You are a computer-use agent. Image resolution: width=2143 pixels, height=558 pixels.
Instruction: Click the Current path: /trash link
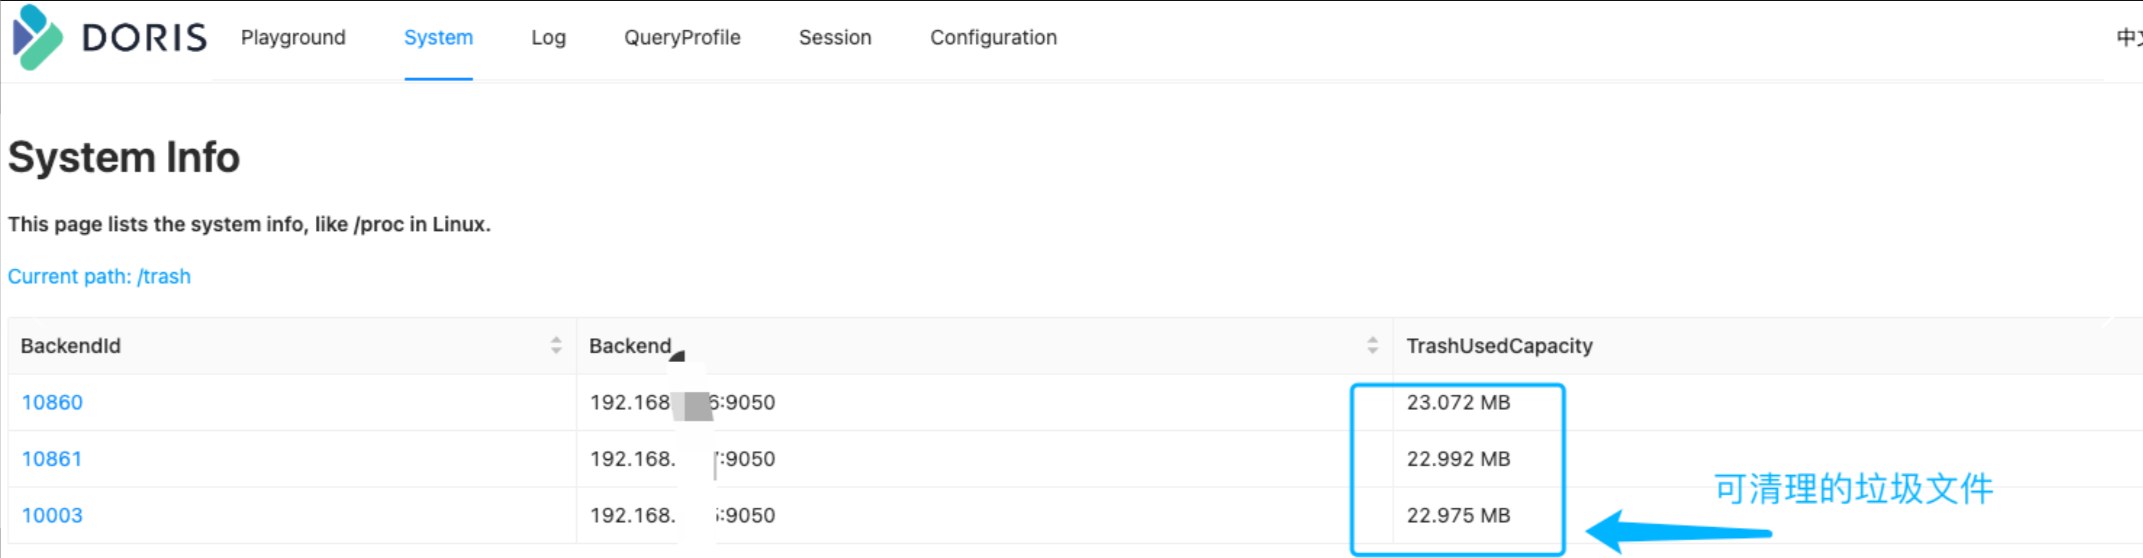click(x=99, y=277)
